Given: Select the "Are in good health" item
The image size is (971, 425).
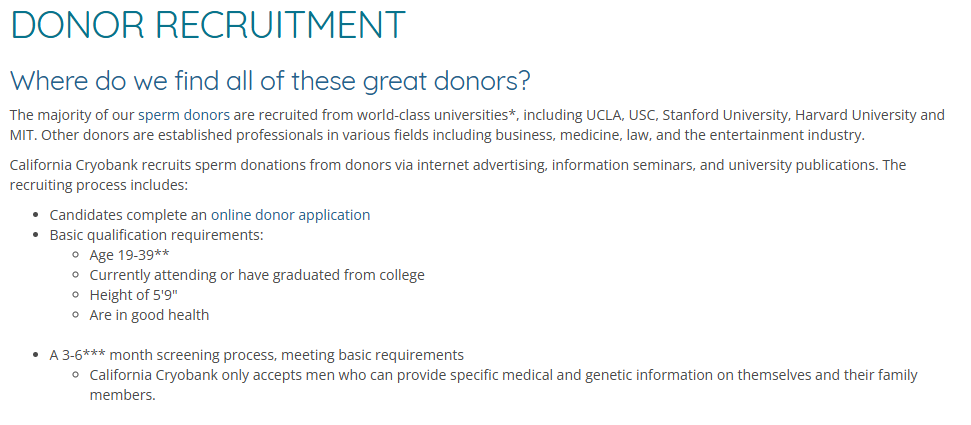Looking at the screenshot, I should tap(149, 315).
